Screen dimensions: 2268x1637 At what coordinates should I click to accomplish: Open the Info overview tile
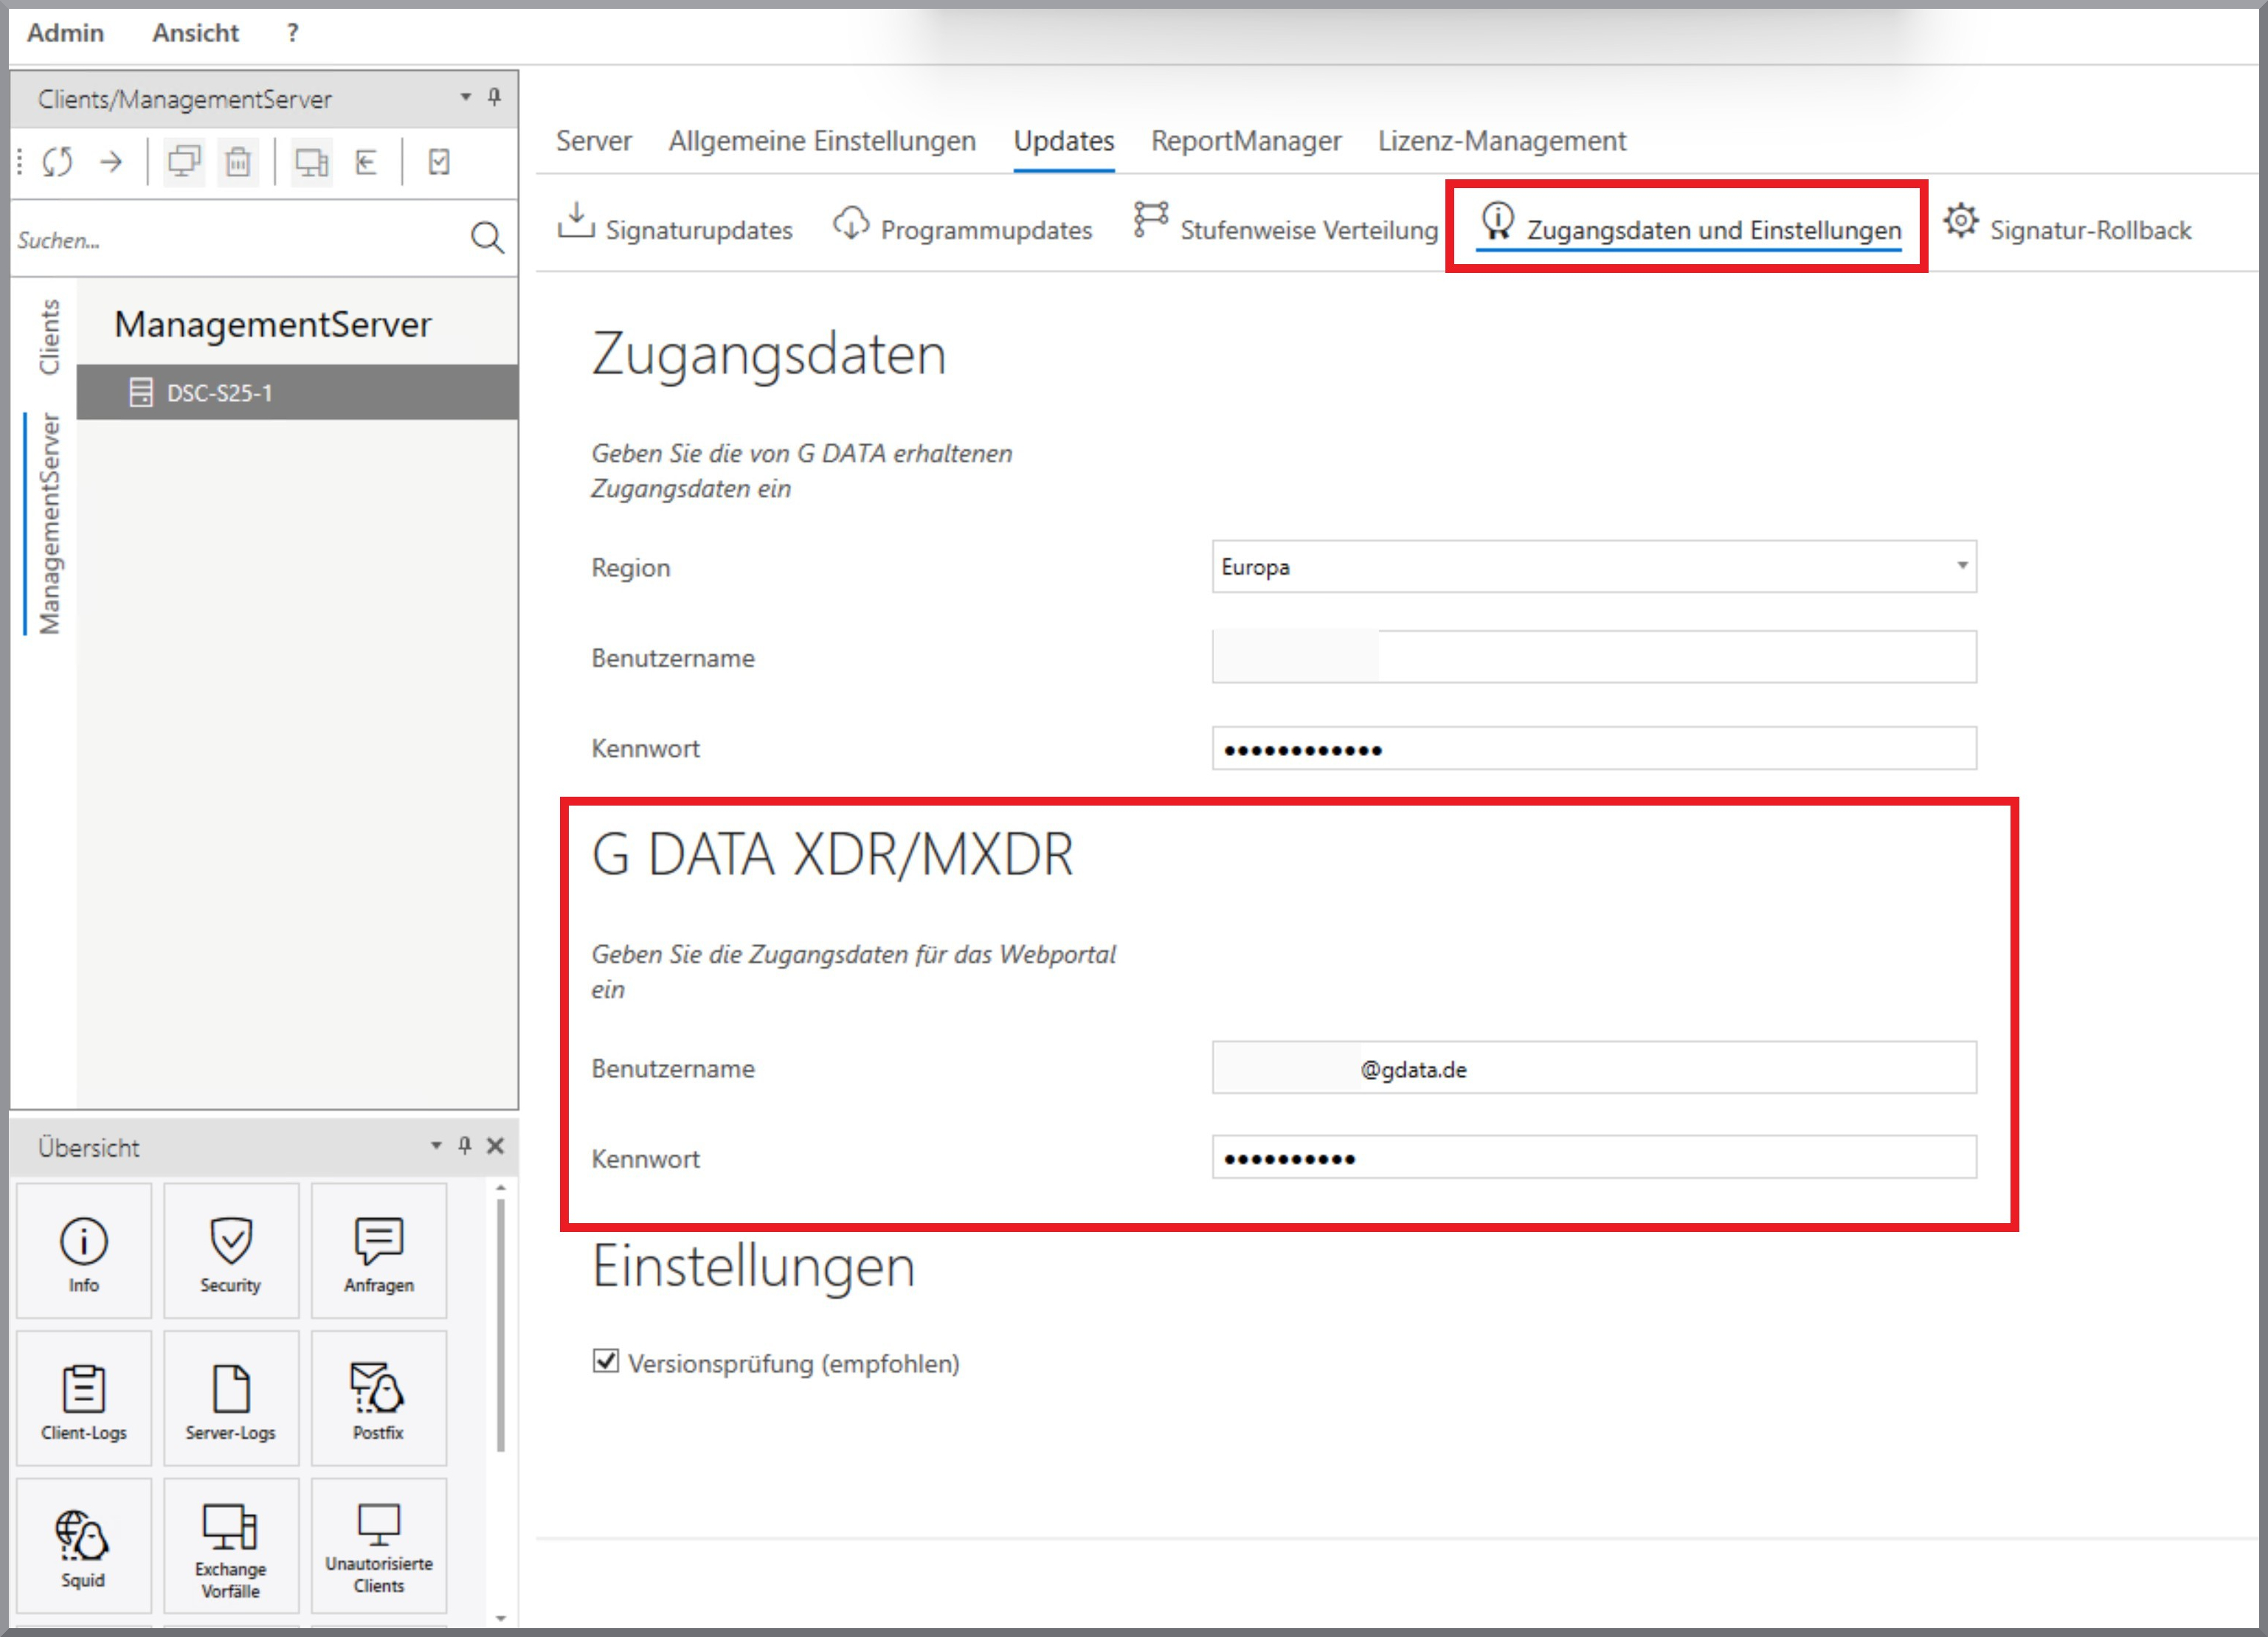tap(84, 1250)
